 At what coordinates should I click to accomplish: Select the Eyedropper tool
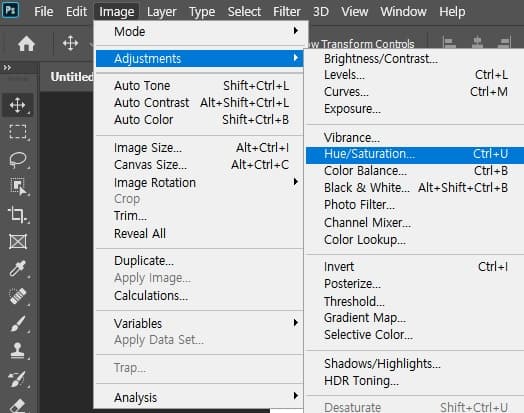[18, 269]
